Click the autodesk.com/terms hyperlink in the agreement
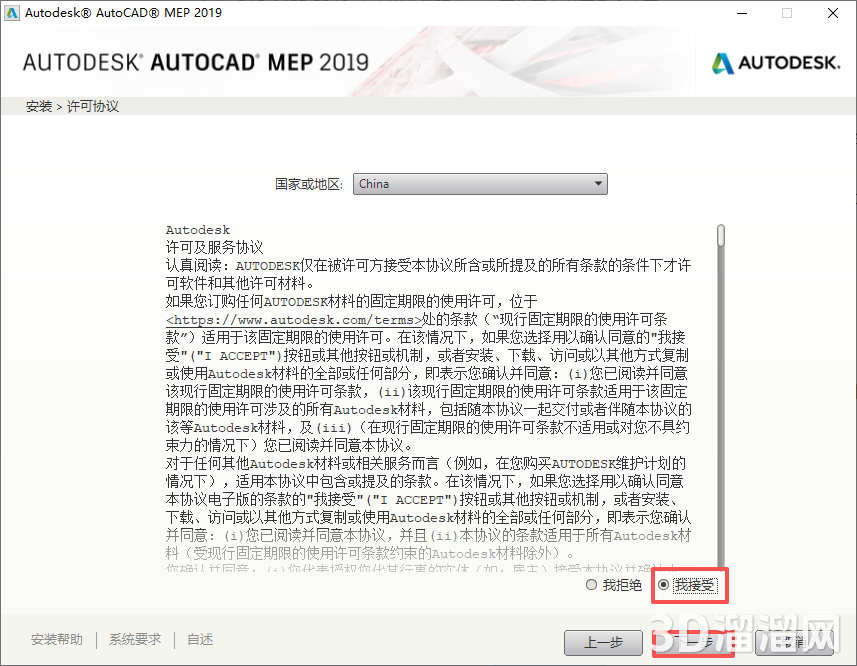 click(294, 320)
